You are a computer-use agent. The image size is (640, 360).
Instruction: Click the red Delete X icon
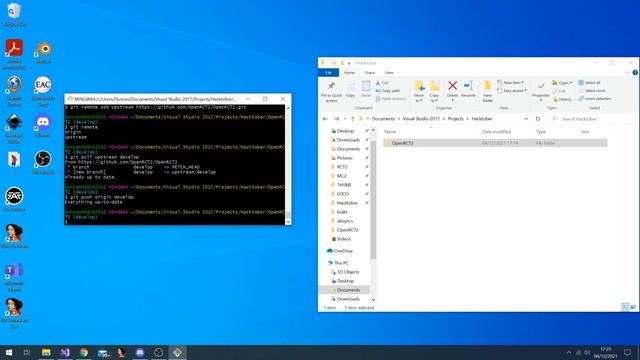click(452, 85)
